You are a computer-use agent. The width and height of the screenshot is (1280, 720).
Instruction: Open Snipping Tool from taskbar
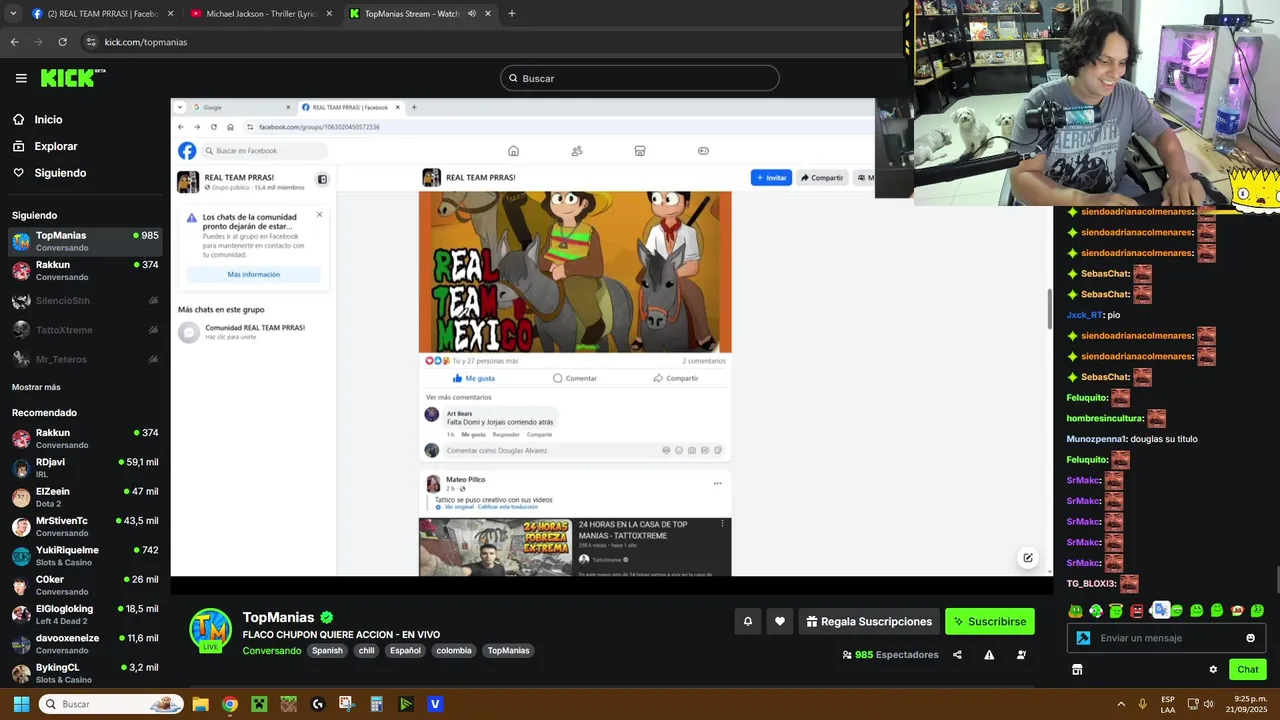(347, 704)
